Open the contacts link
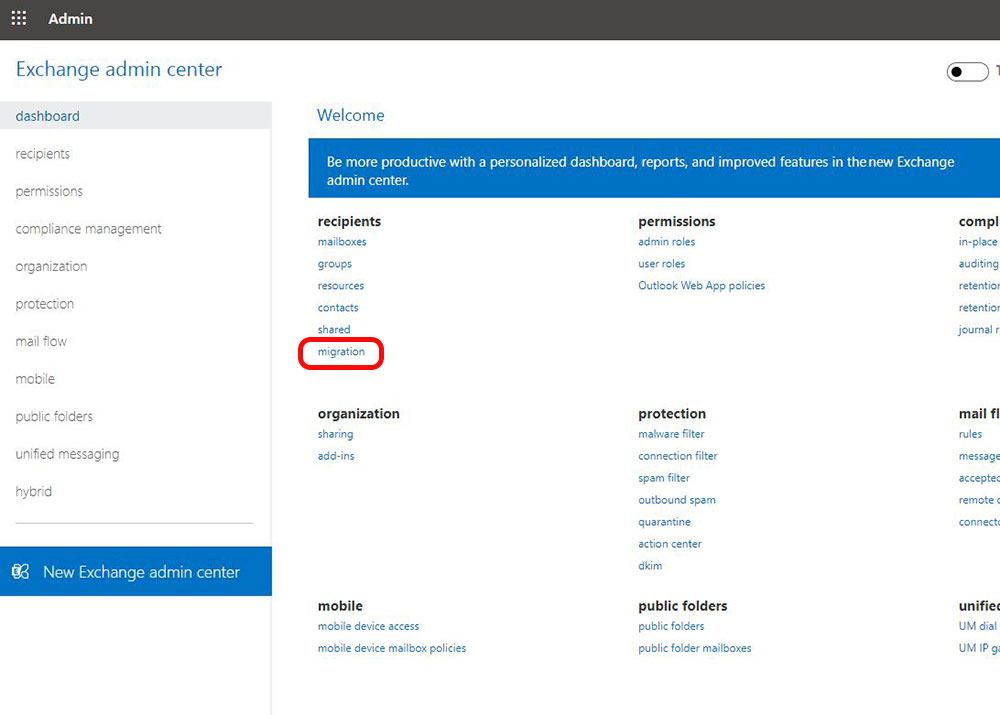Image resolution: width=1000 pixels, height=715 pixels. pyautogui.click(x=338, y=307)
